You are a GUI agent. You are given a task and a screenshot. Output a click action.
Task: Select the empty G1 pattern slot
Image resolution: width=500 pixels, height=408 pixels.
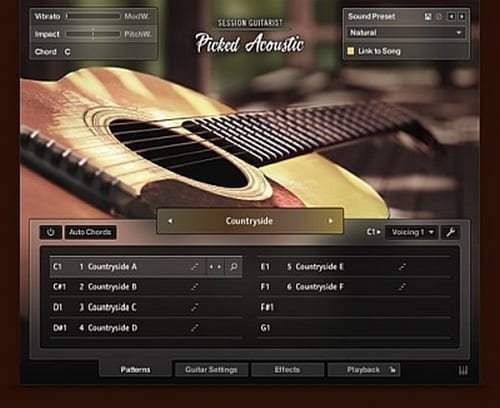pyautogui.click(x=354, y=328)
